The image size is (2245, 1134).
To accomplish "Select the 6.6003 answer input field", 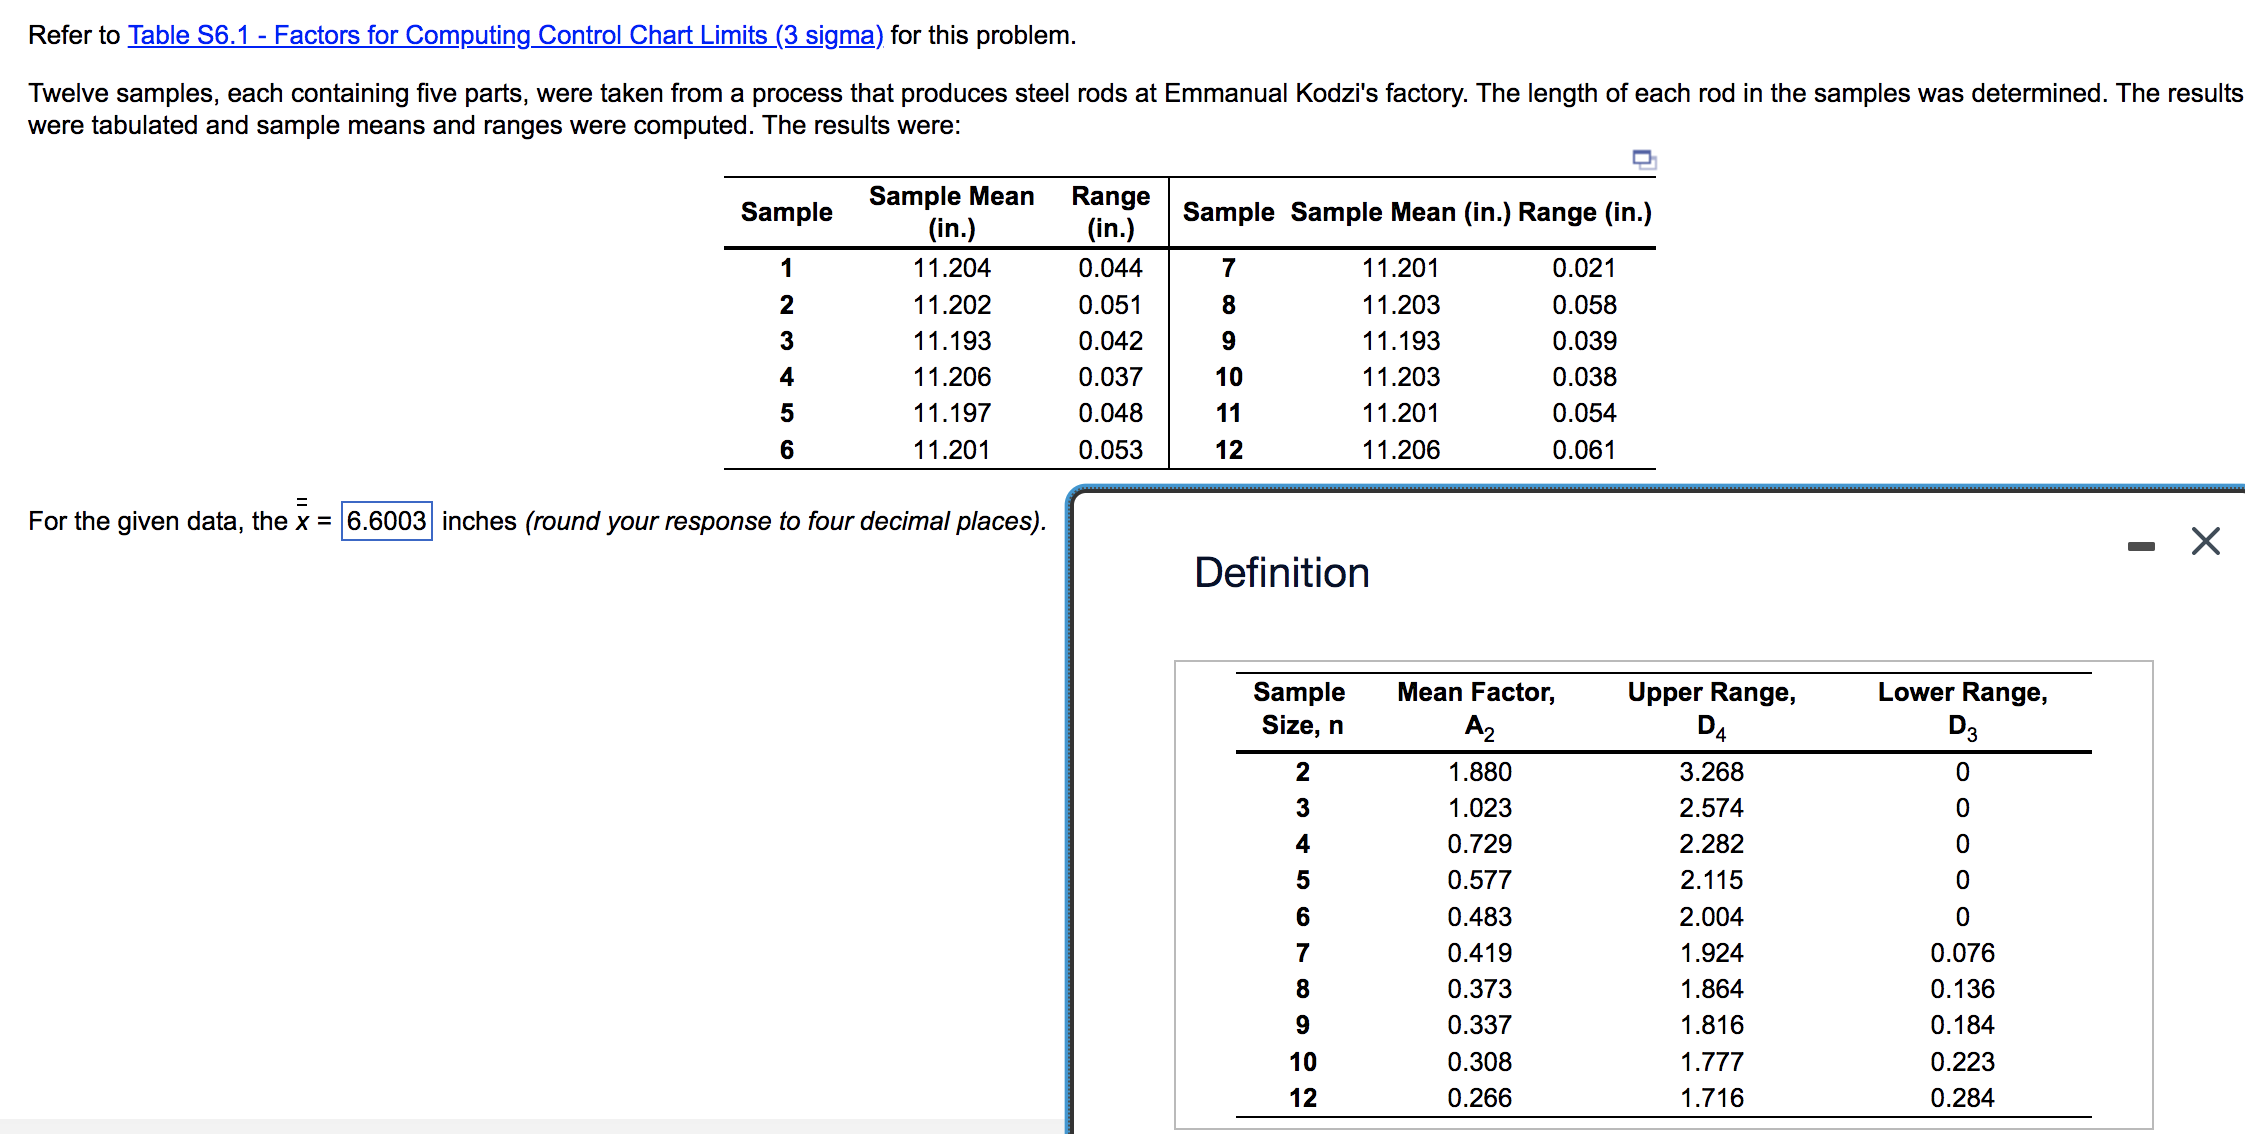I will pos(386,521).
